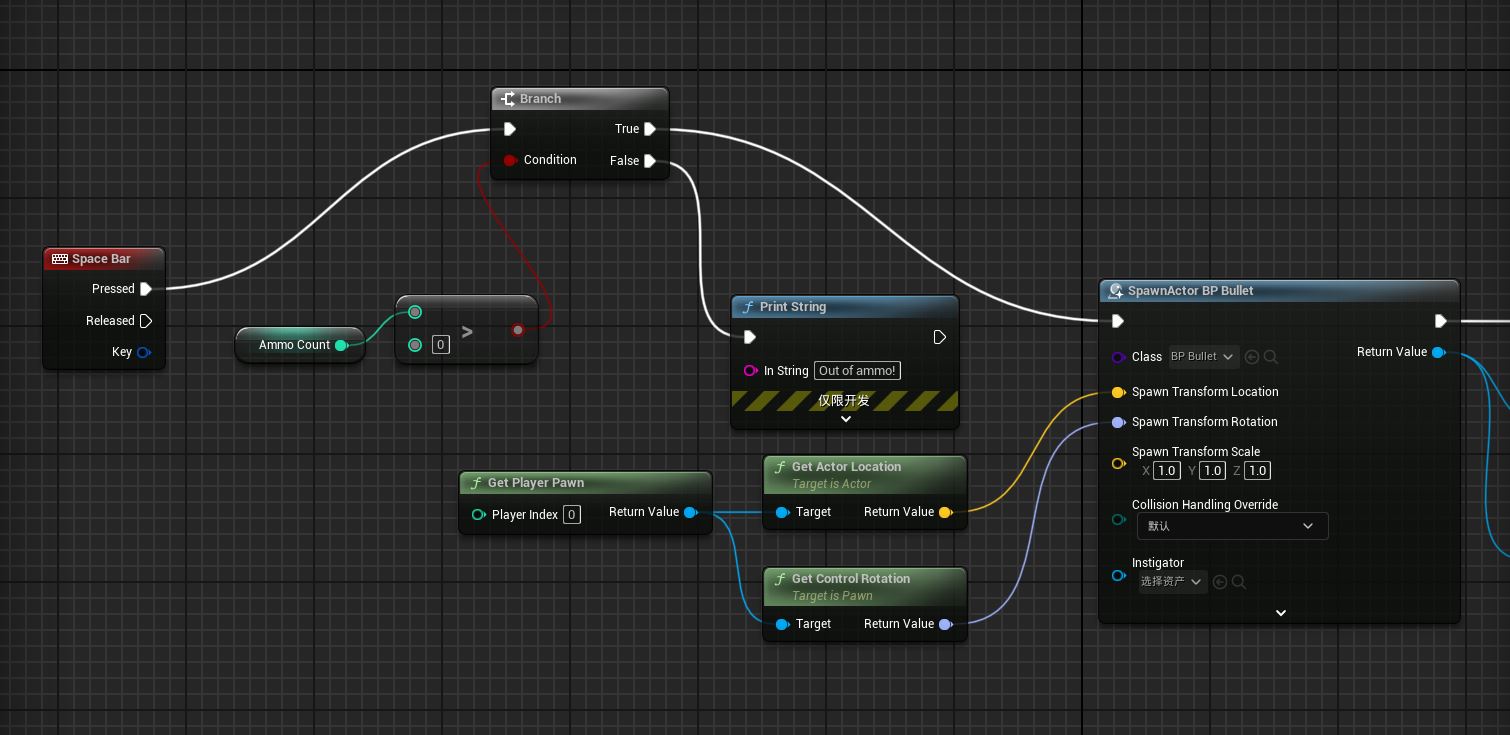Select the Ammo Count variable node
Screen dimensions: 1510x735
click(x=294, y=345)
